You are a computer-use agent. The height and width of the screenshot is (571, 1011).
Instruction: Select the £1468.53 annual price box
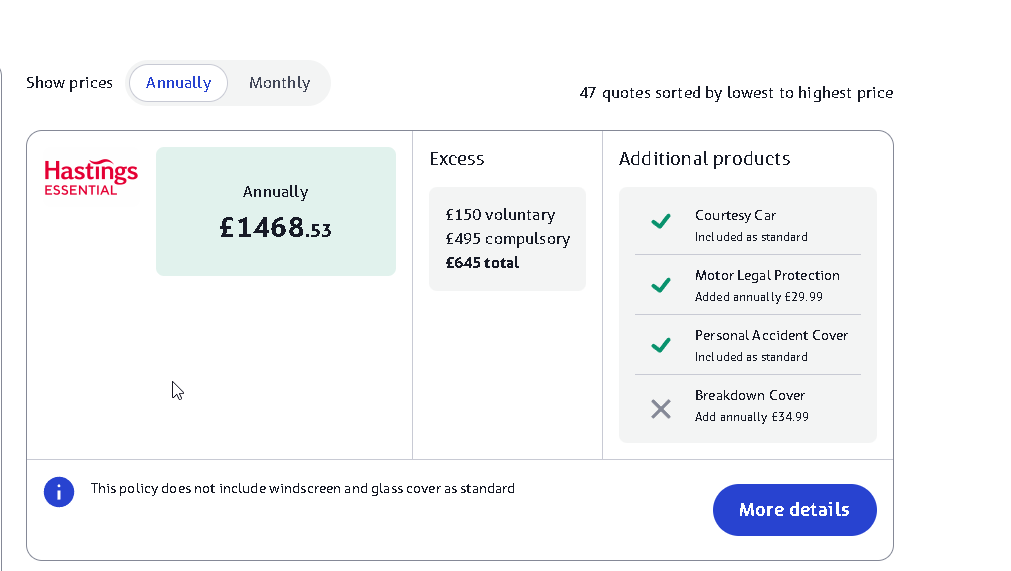pyautogui.click(x=275, y=211)
